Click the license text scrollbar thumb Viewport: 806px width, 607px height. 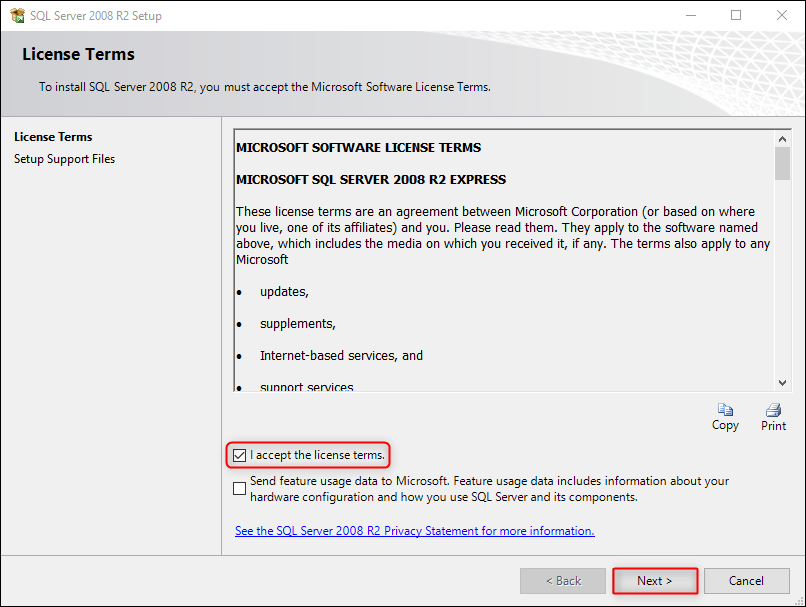point(782,163)
